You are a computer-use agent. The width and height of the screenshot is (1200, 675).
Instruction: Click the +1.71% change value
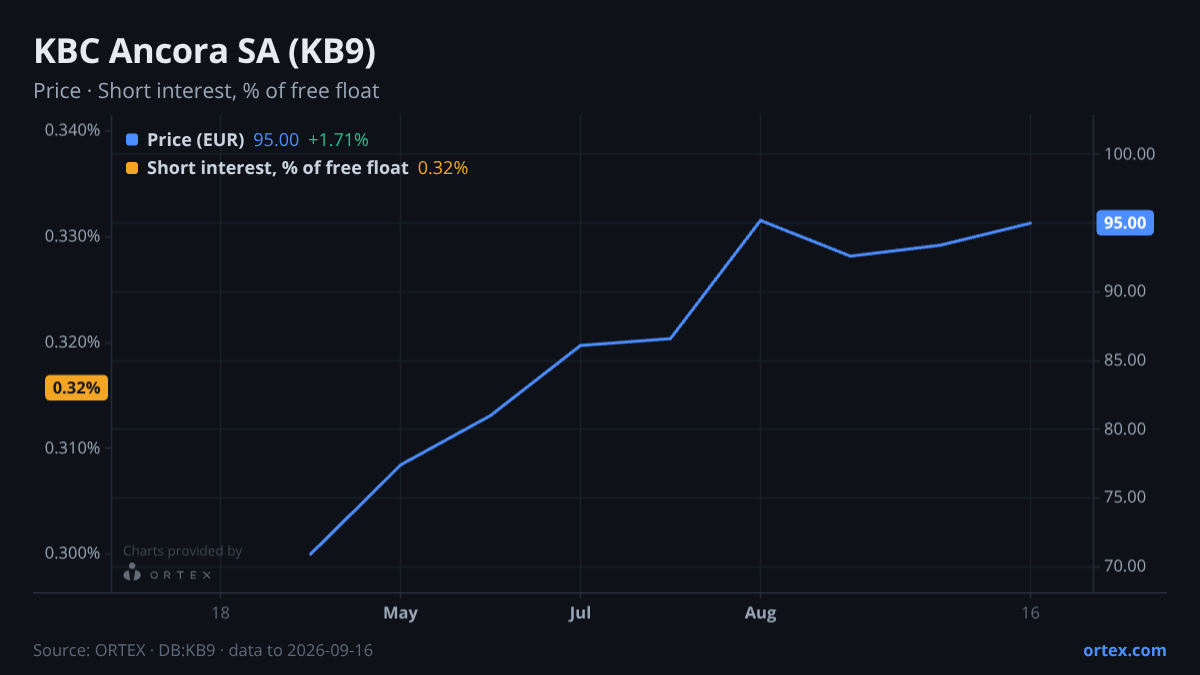click(338, 140)
